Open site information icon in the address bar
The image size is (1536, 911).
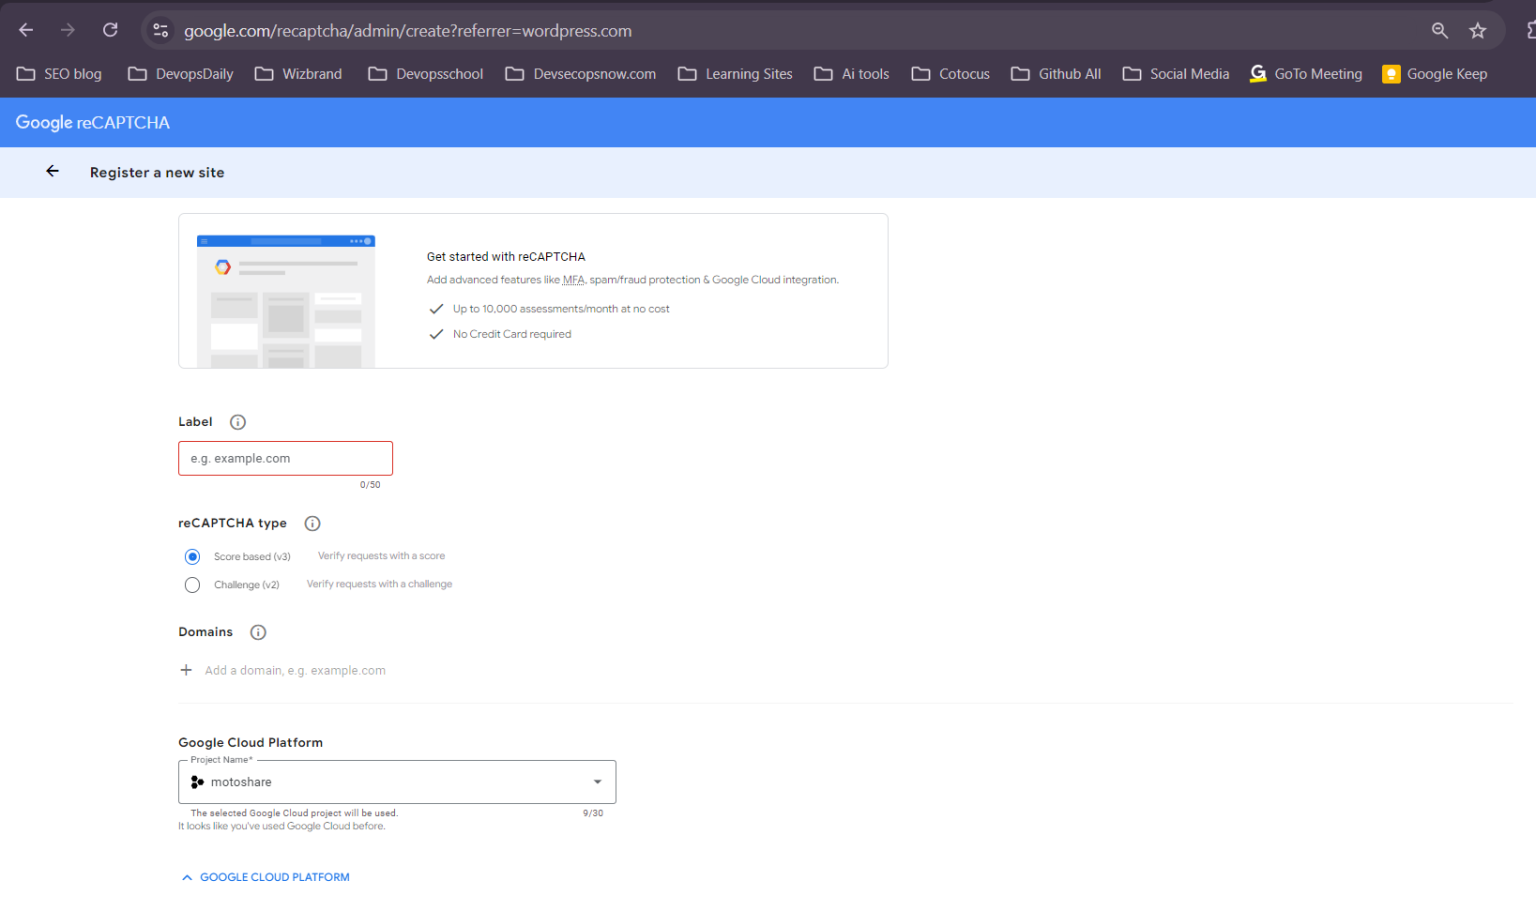pyautogui.click(x=160, y=30)
